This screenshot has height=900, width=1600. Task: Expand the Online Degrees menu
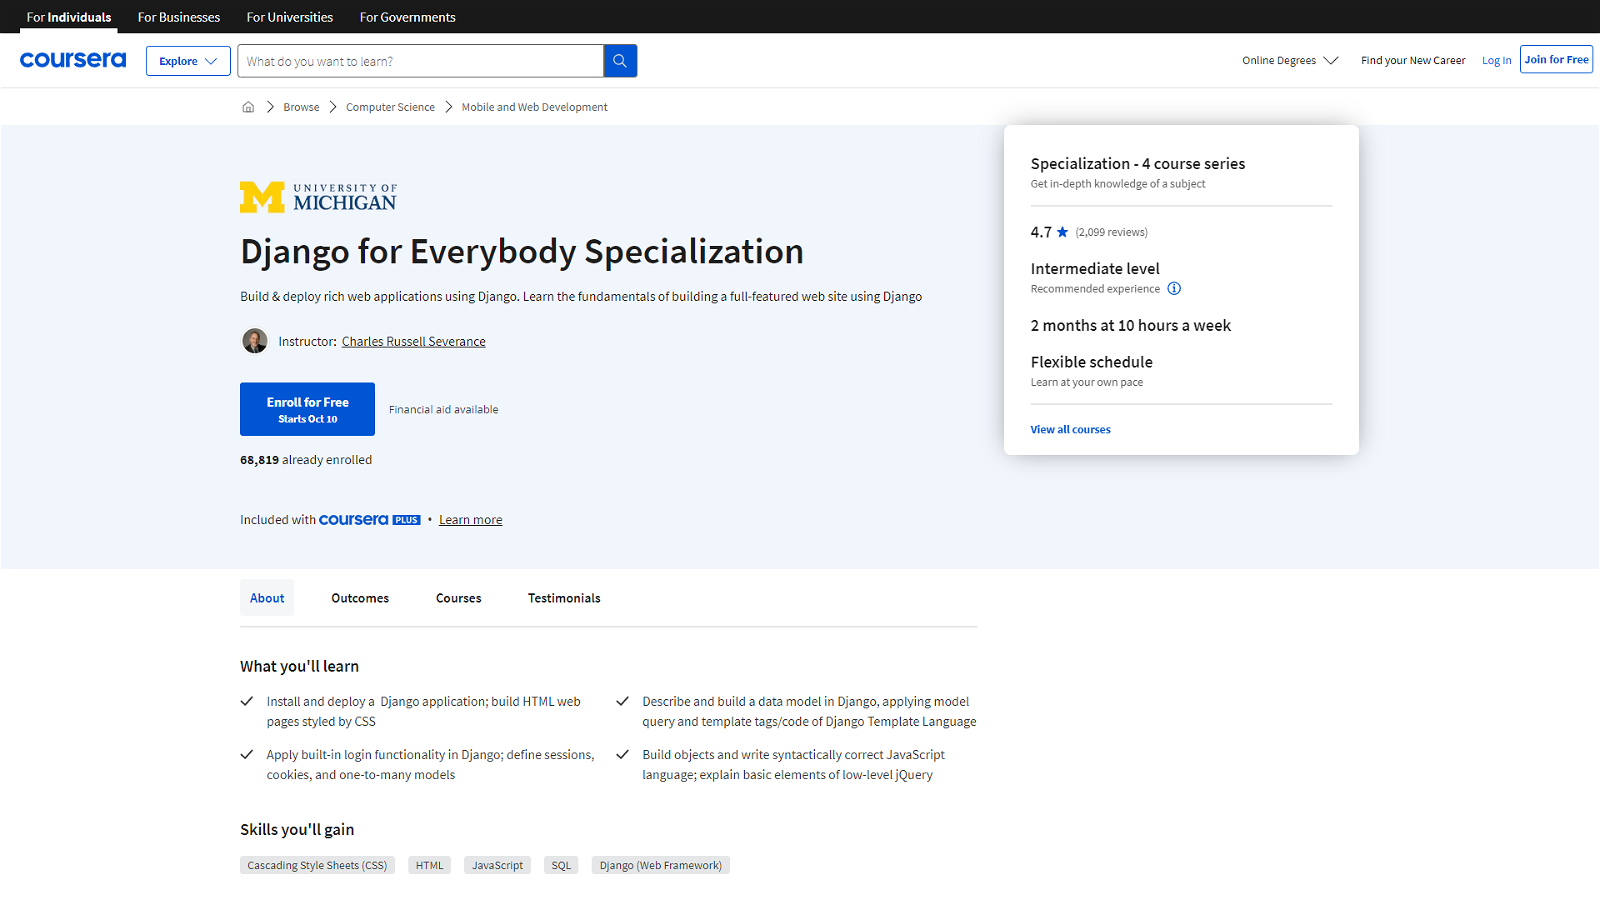(x=1289, y=60)
